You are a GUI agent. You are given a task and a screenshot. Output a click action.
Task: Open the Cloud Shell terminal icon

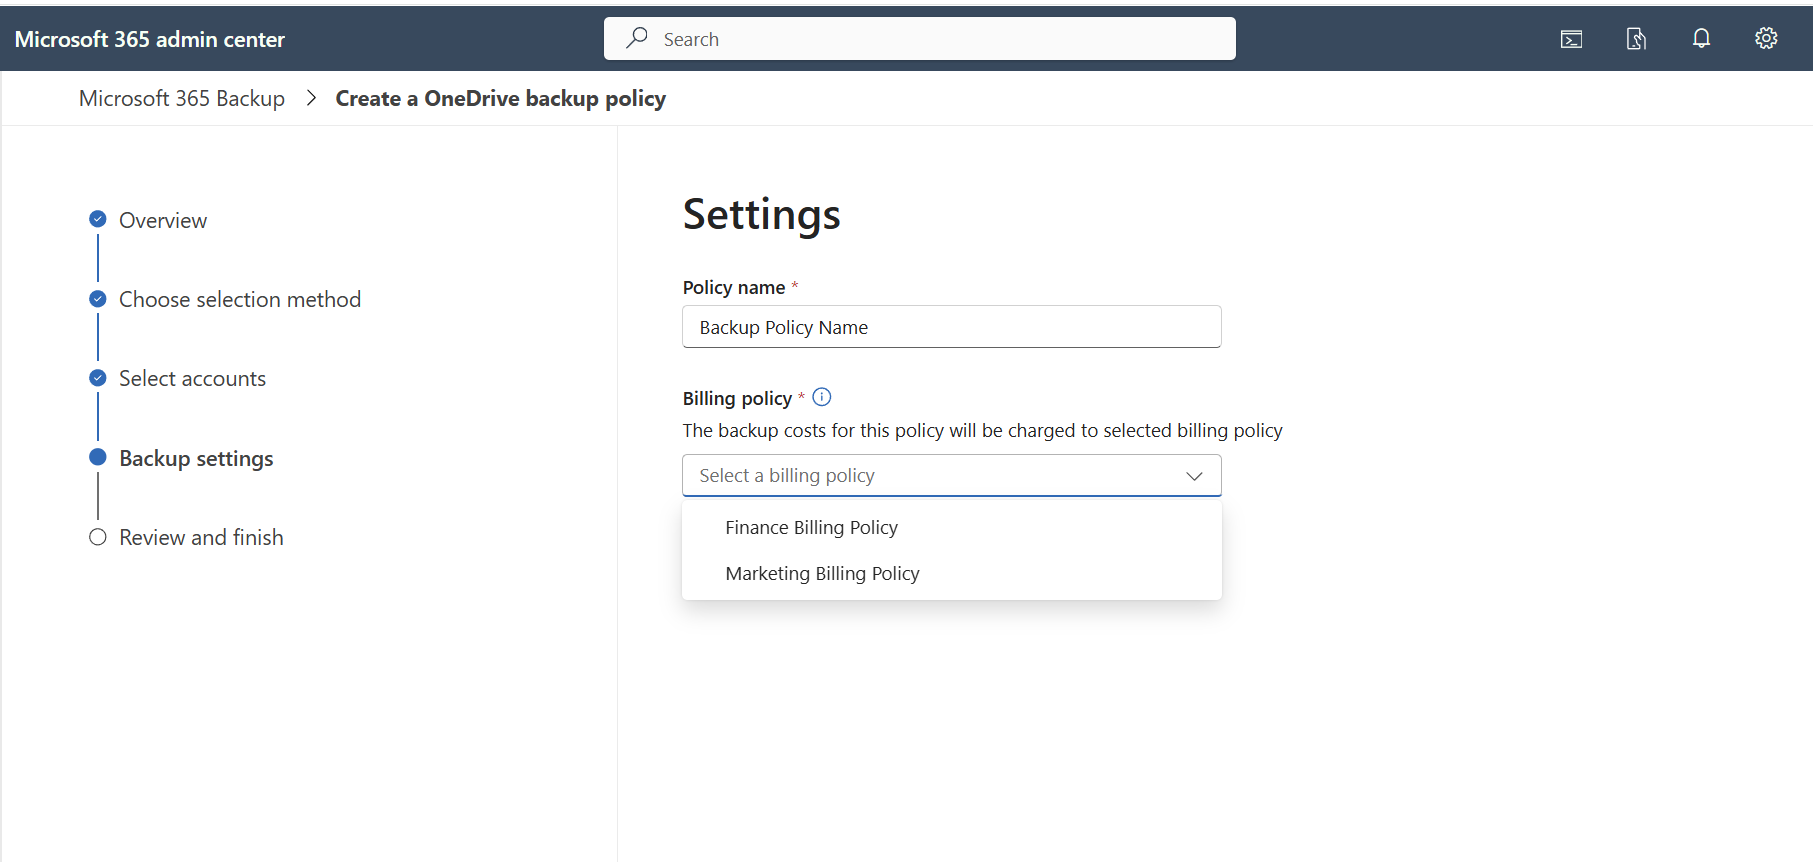[x=1571, y=39]
